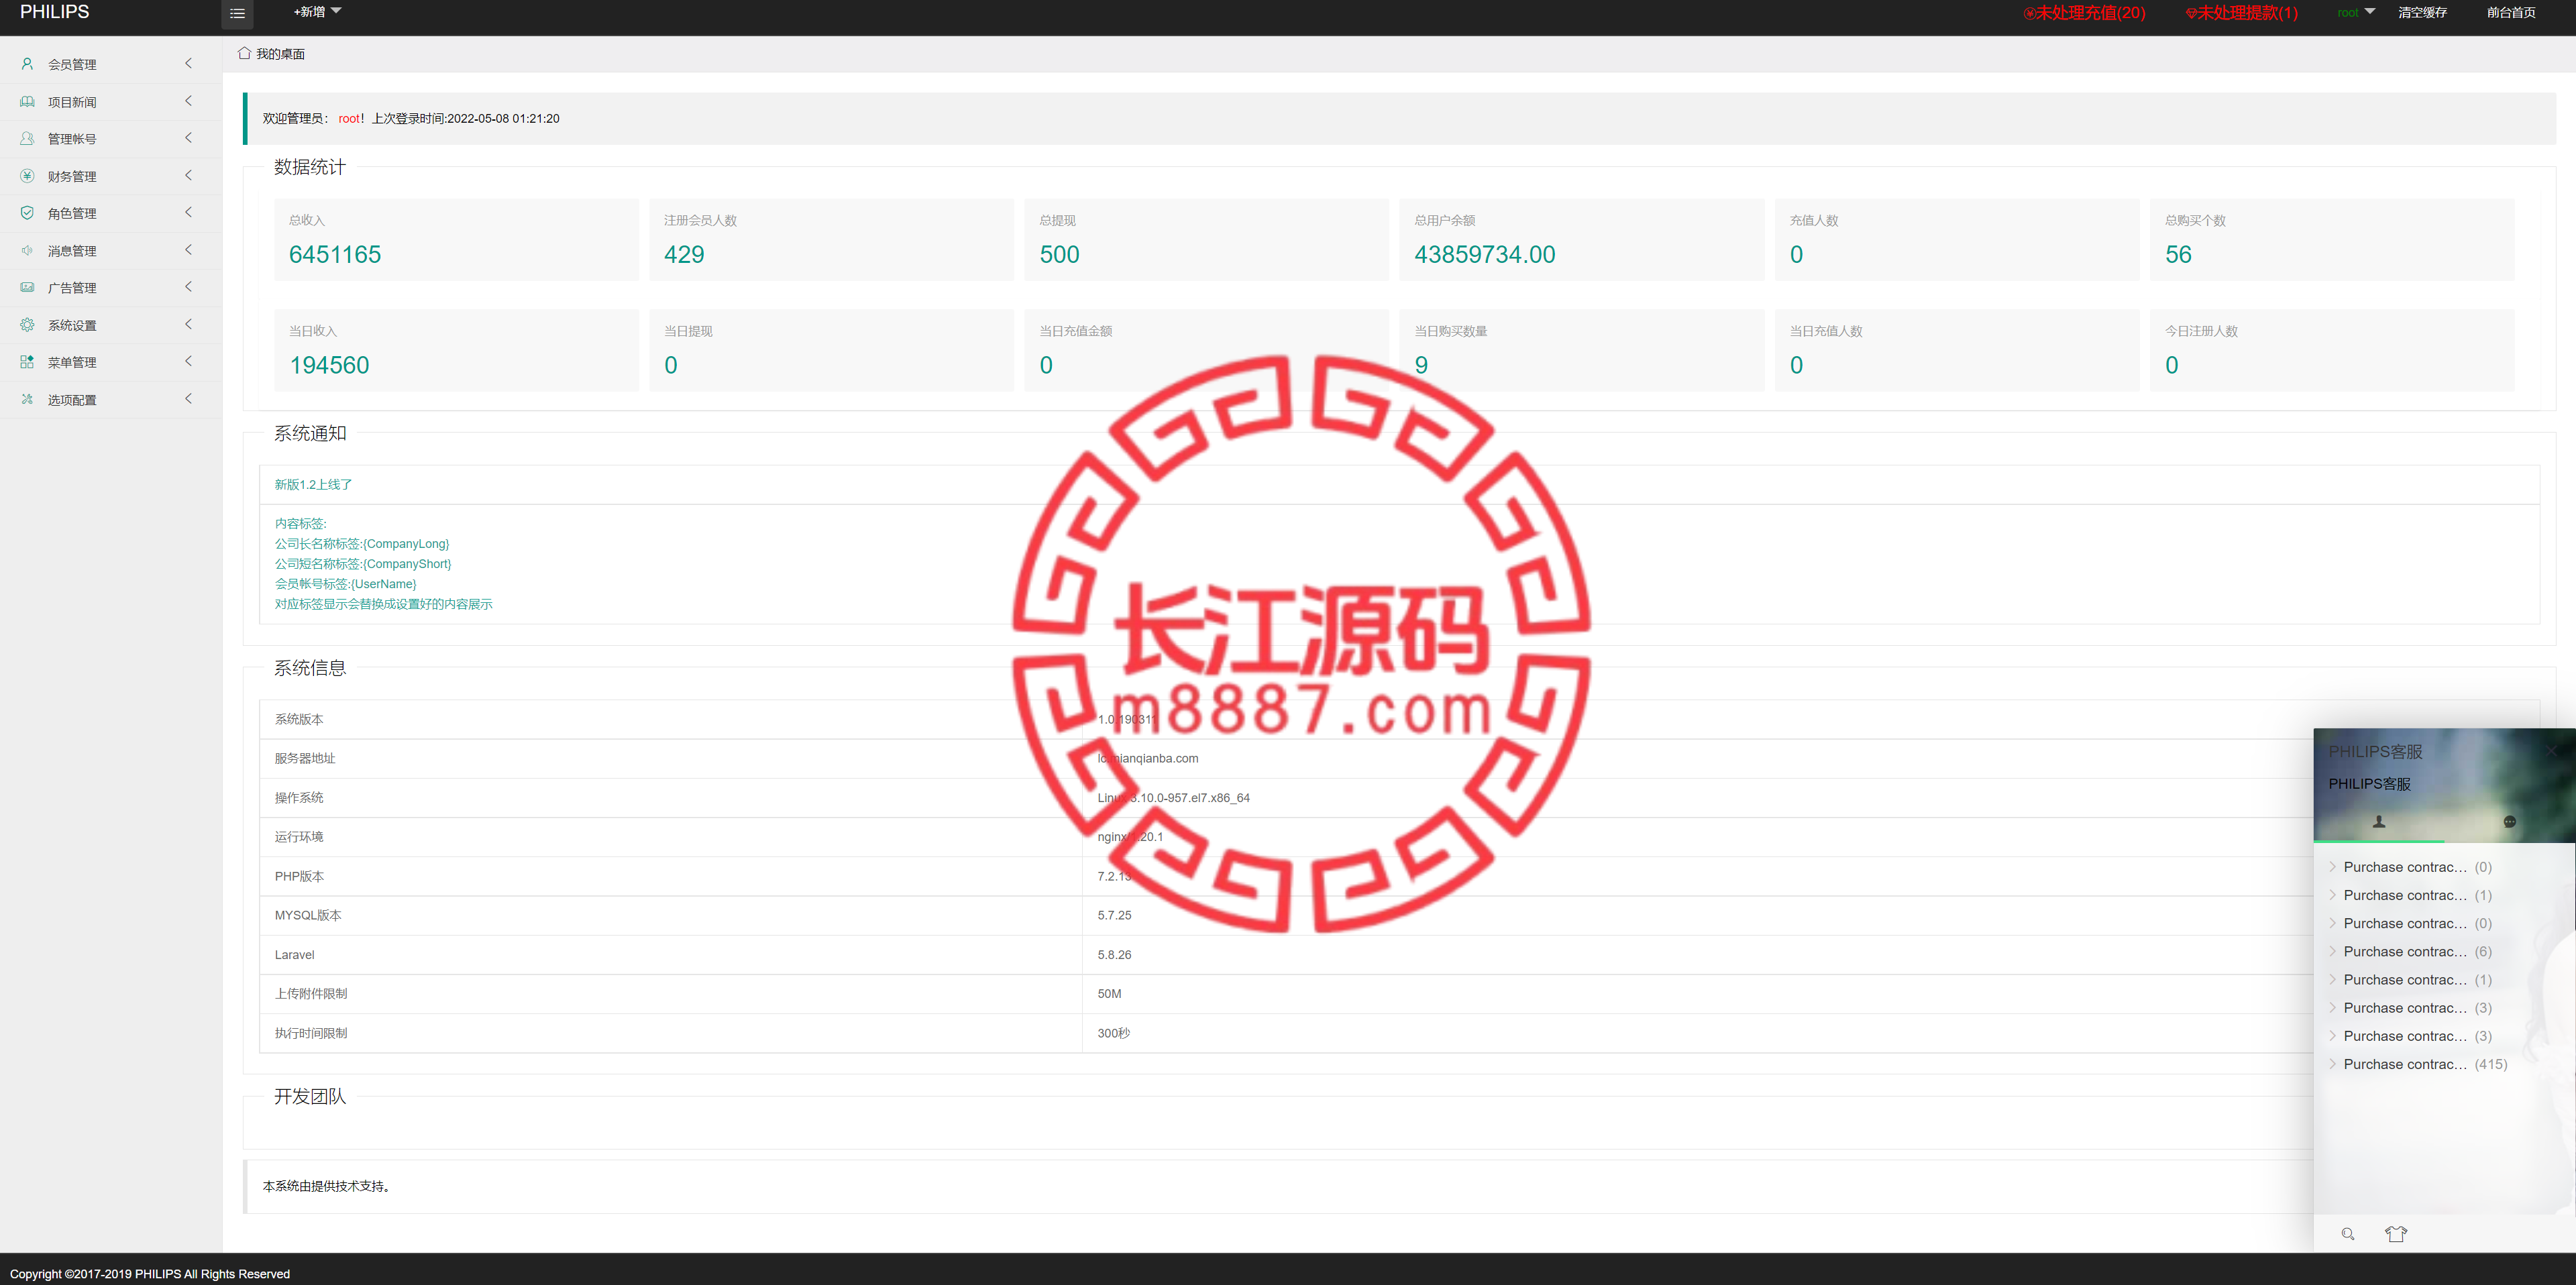
Task: Click the 充值人数 label
Action: [1813, 220]
